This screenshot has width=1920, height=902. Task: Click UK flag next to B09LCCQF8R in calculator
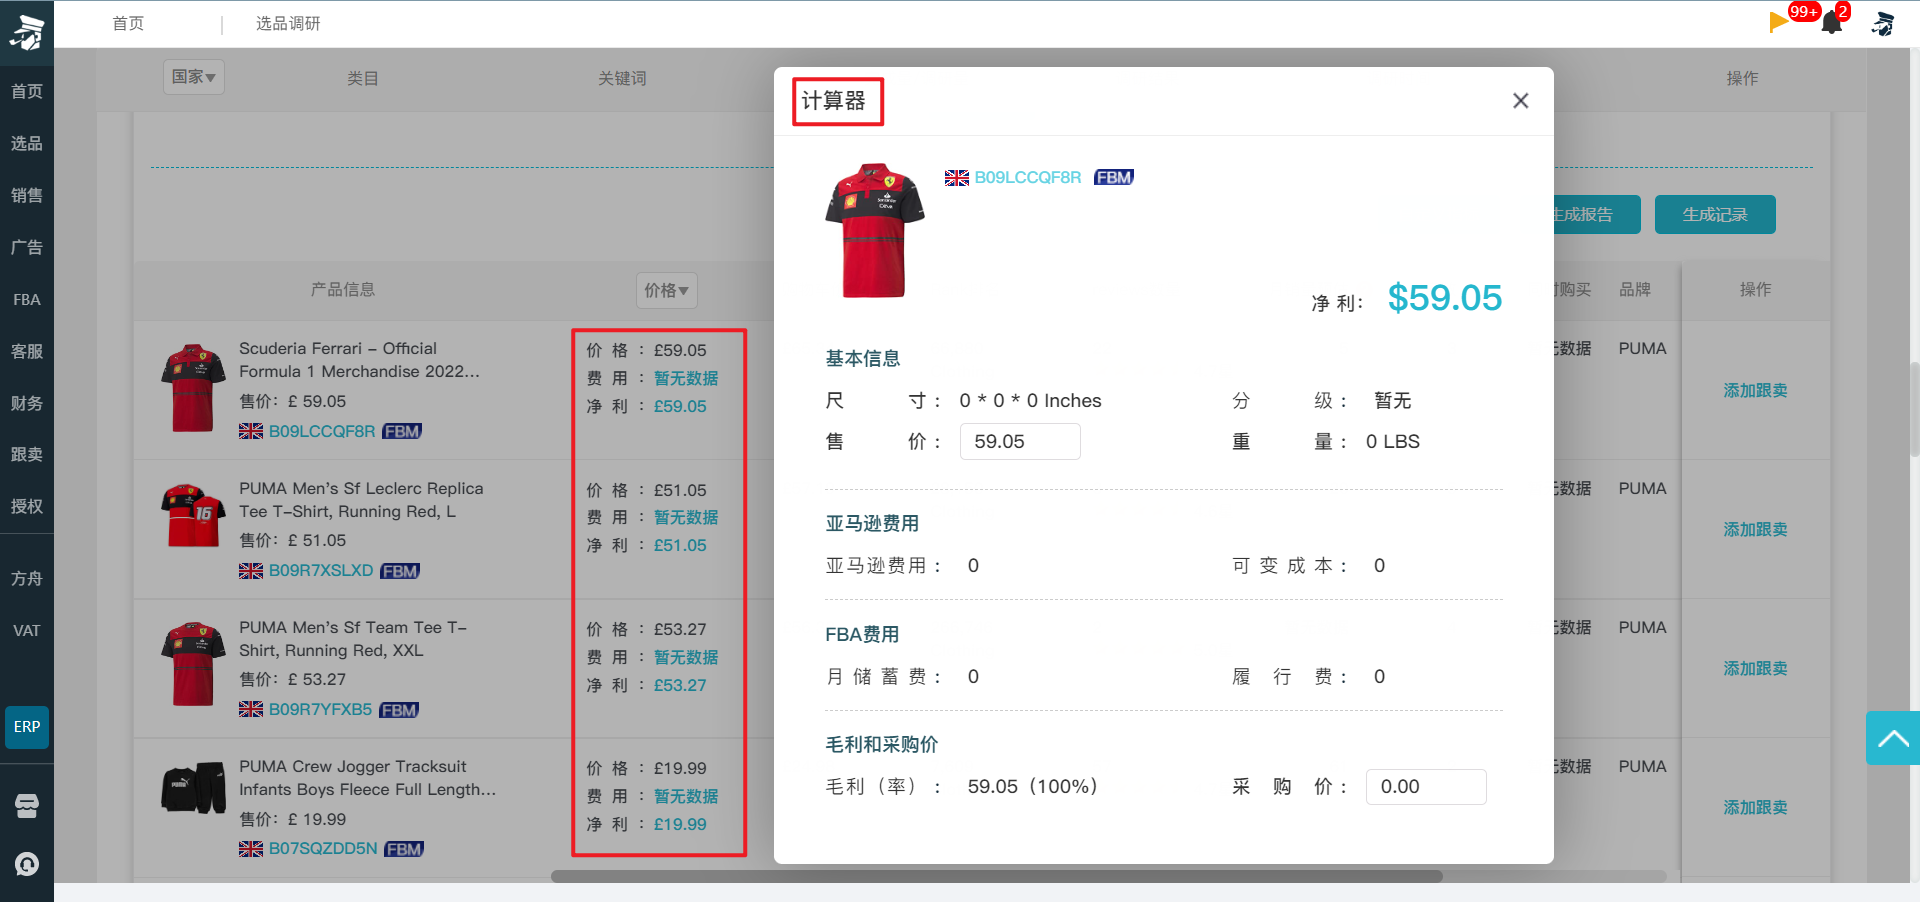[957, 177]
